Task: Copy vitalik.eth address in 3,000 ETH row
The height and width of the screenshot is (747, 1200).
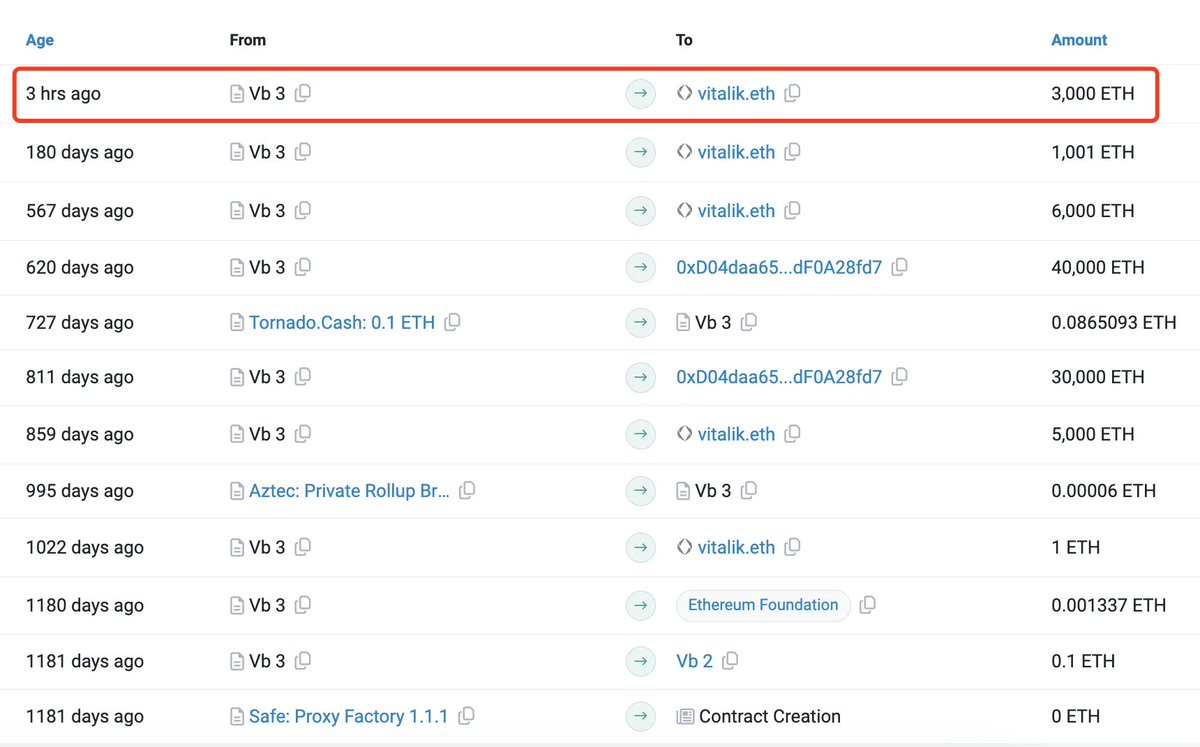Action: pos(793,93)
